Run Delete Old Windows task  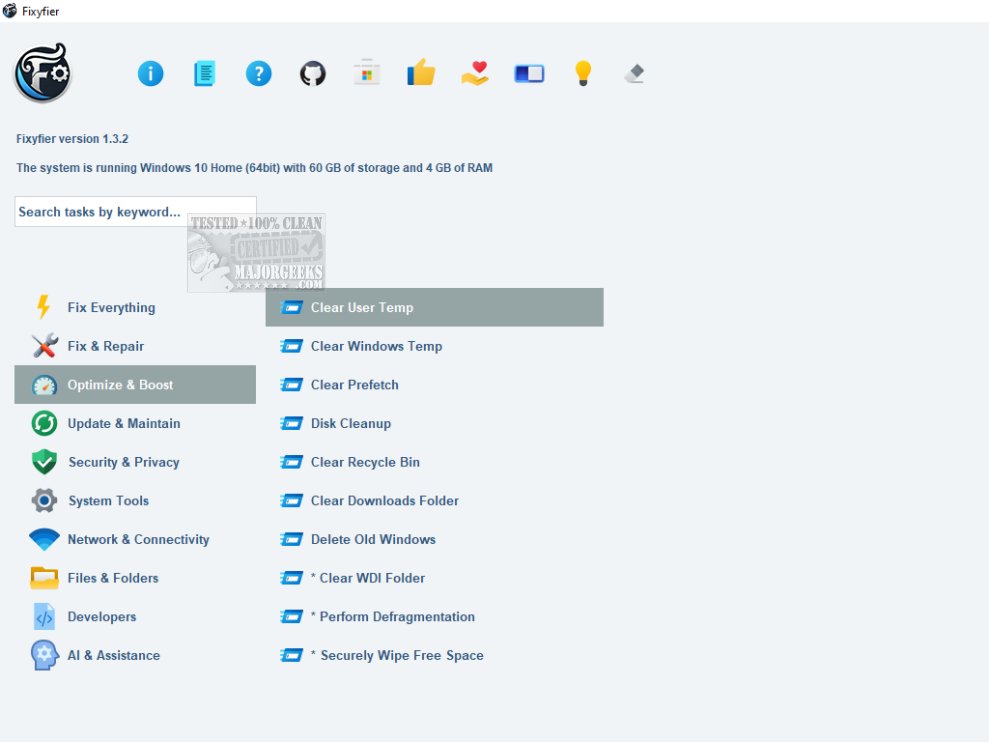[x=435, y=539]
